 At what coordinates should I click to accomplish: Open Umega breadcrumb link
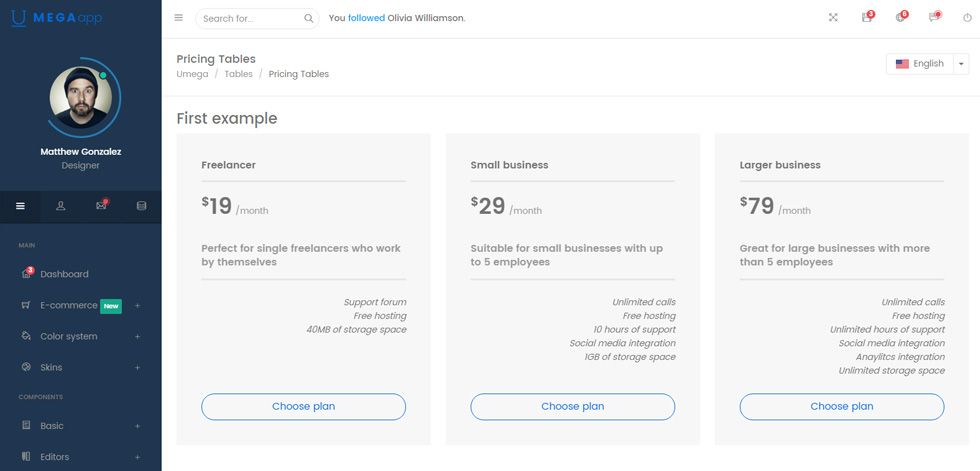(192, 74)
